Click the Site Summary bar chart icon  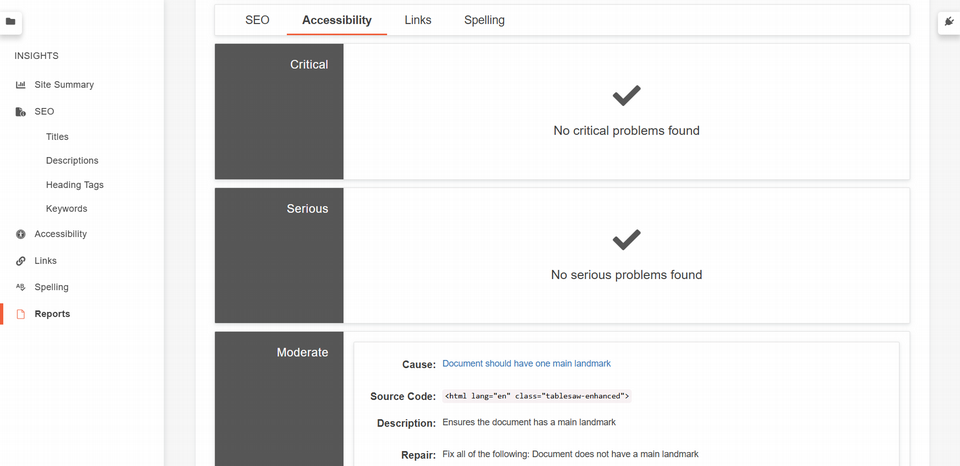click(x=21, y=85)
